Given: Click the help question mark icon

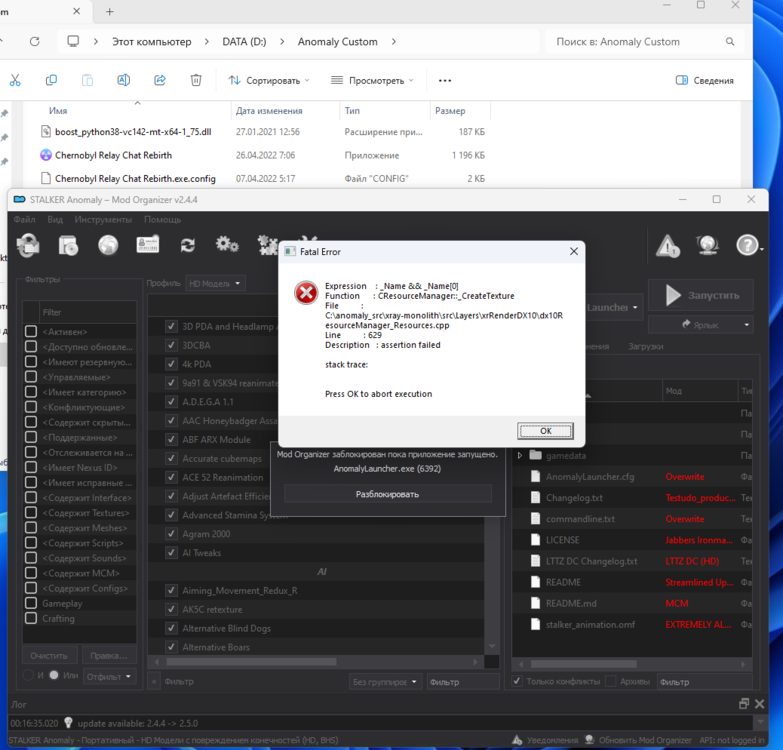Looking at the screenshot, I should pyautogui.click(x=748, y=245).
